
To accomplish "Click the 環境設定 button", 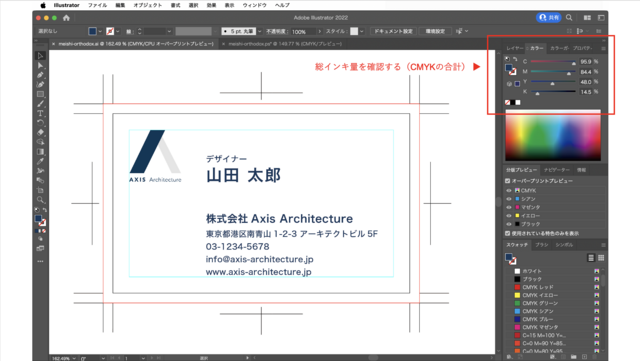I will [435, 31].
